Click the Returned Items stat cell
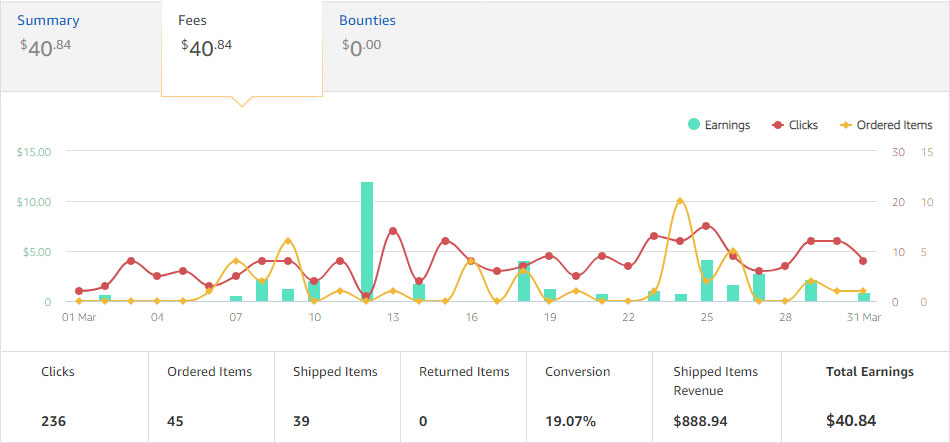 pyautogui.click(x=464, y=396)
